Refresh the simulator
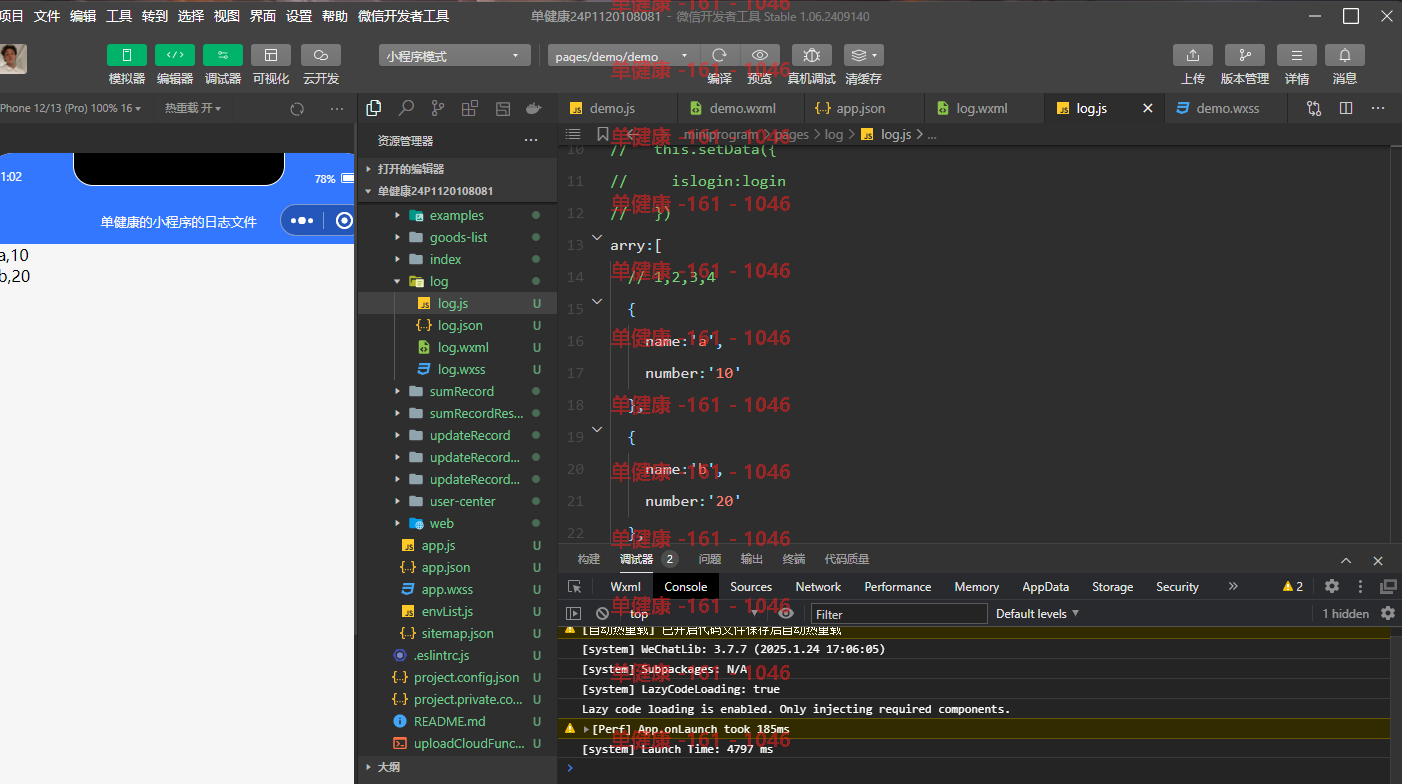This screenshot has width=1402, height=784. coord(297,109)
